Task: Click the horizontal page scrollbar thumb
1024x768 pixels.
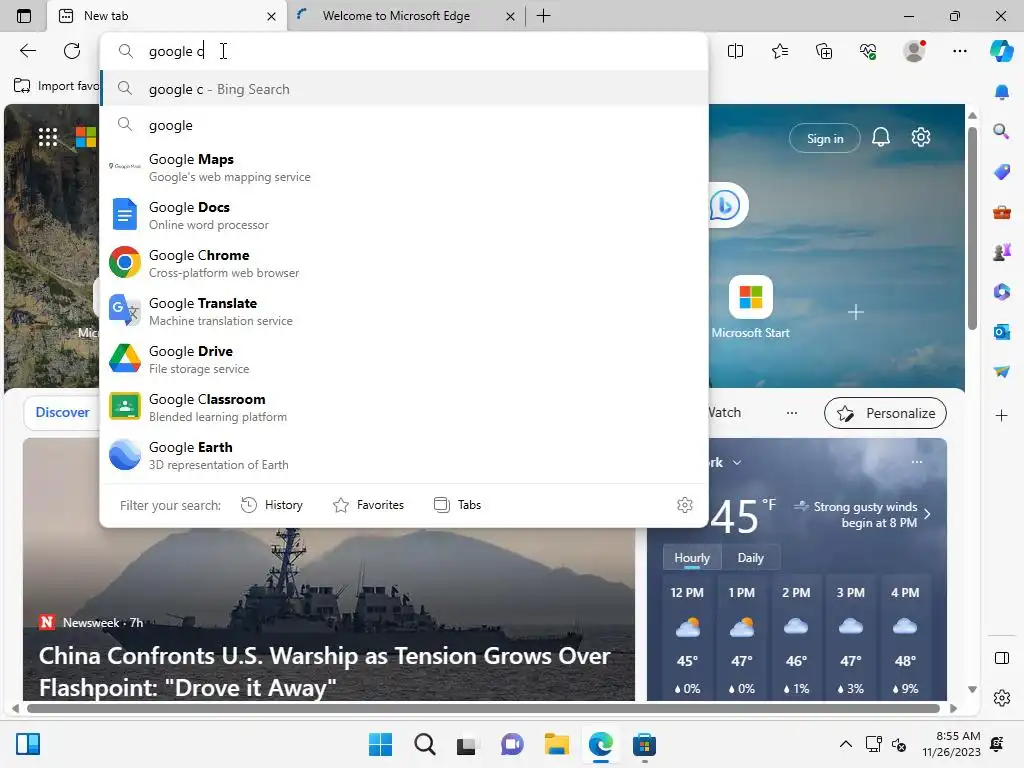Action: pyautogui.click(x=483, y=709)
